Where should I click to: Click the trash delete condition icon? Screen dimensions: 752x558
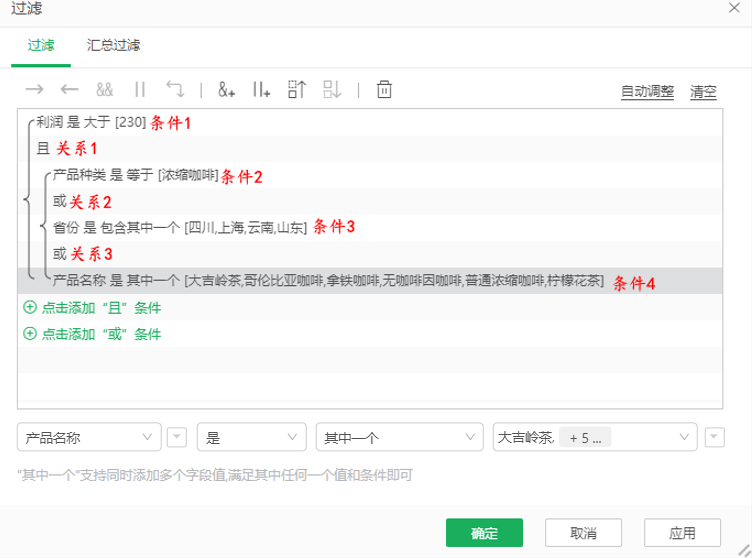point(384,89)
